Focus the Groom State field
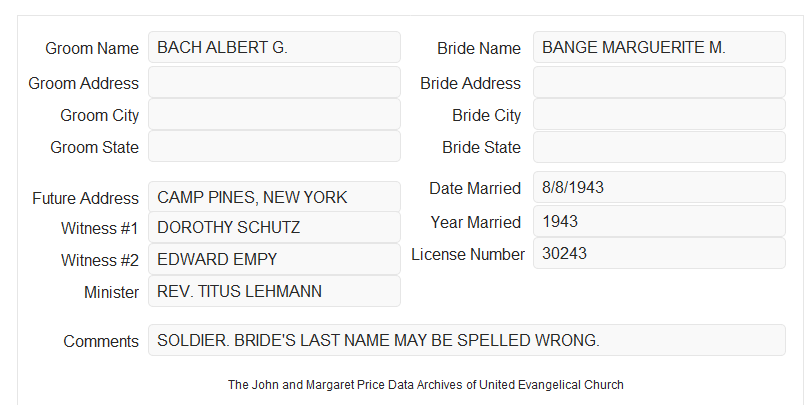The height and width of the screenshot is (405, 805). 274,146
